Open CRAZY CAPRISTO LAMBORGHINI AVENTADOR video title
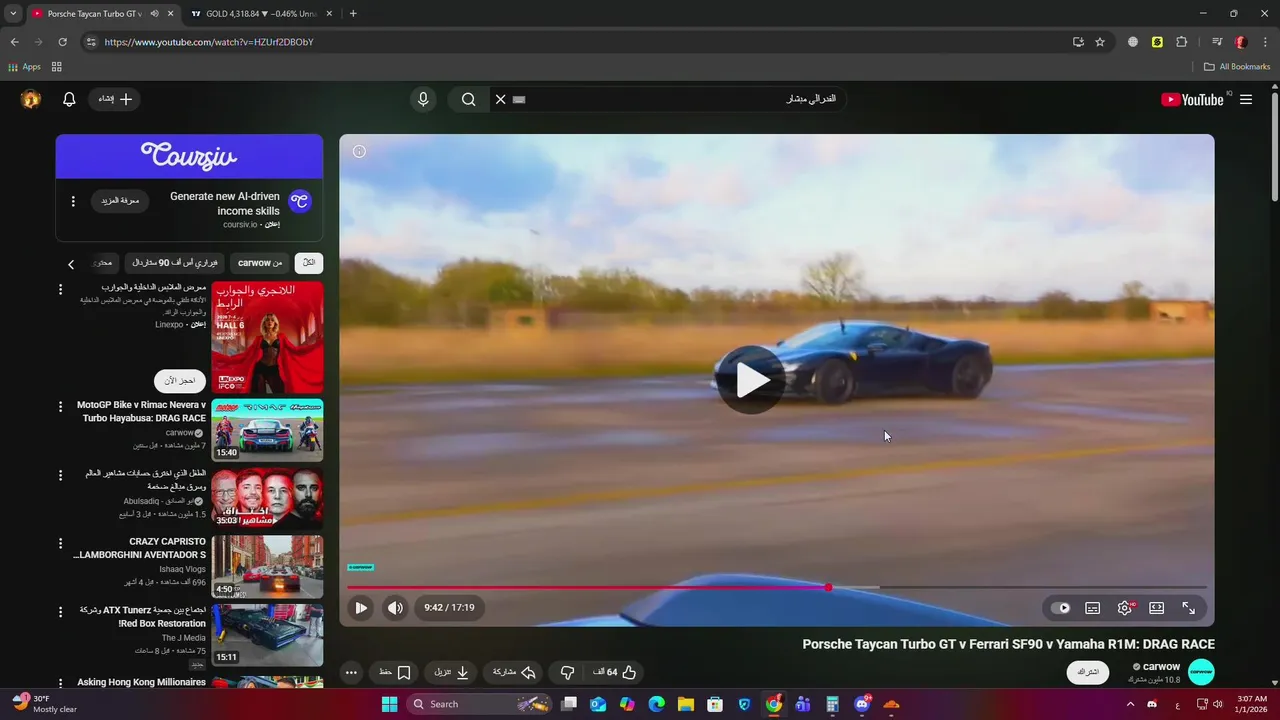The width and height of the screenshot is (1280, 720). coord(140,548)
